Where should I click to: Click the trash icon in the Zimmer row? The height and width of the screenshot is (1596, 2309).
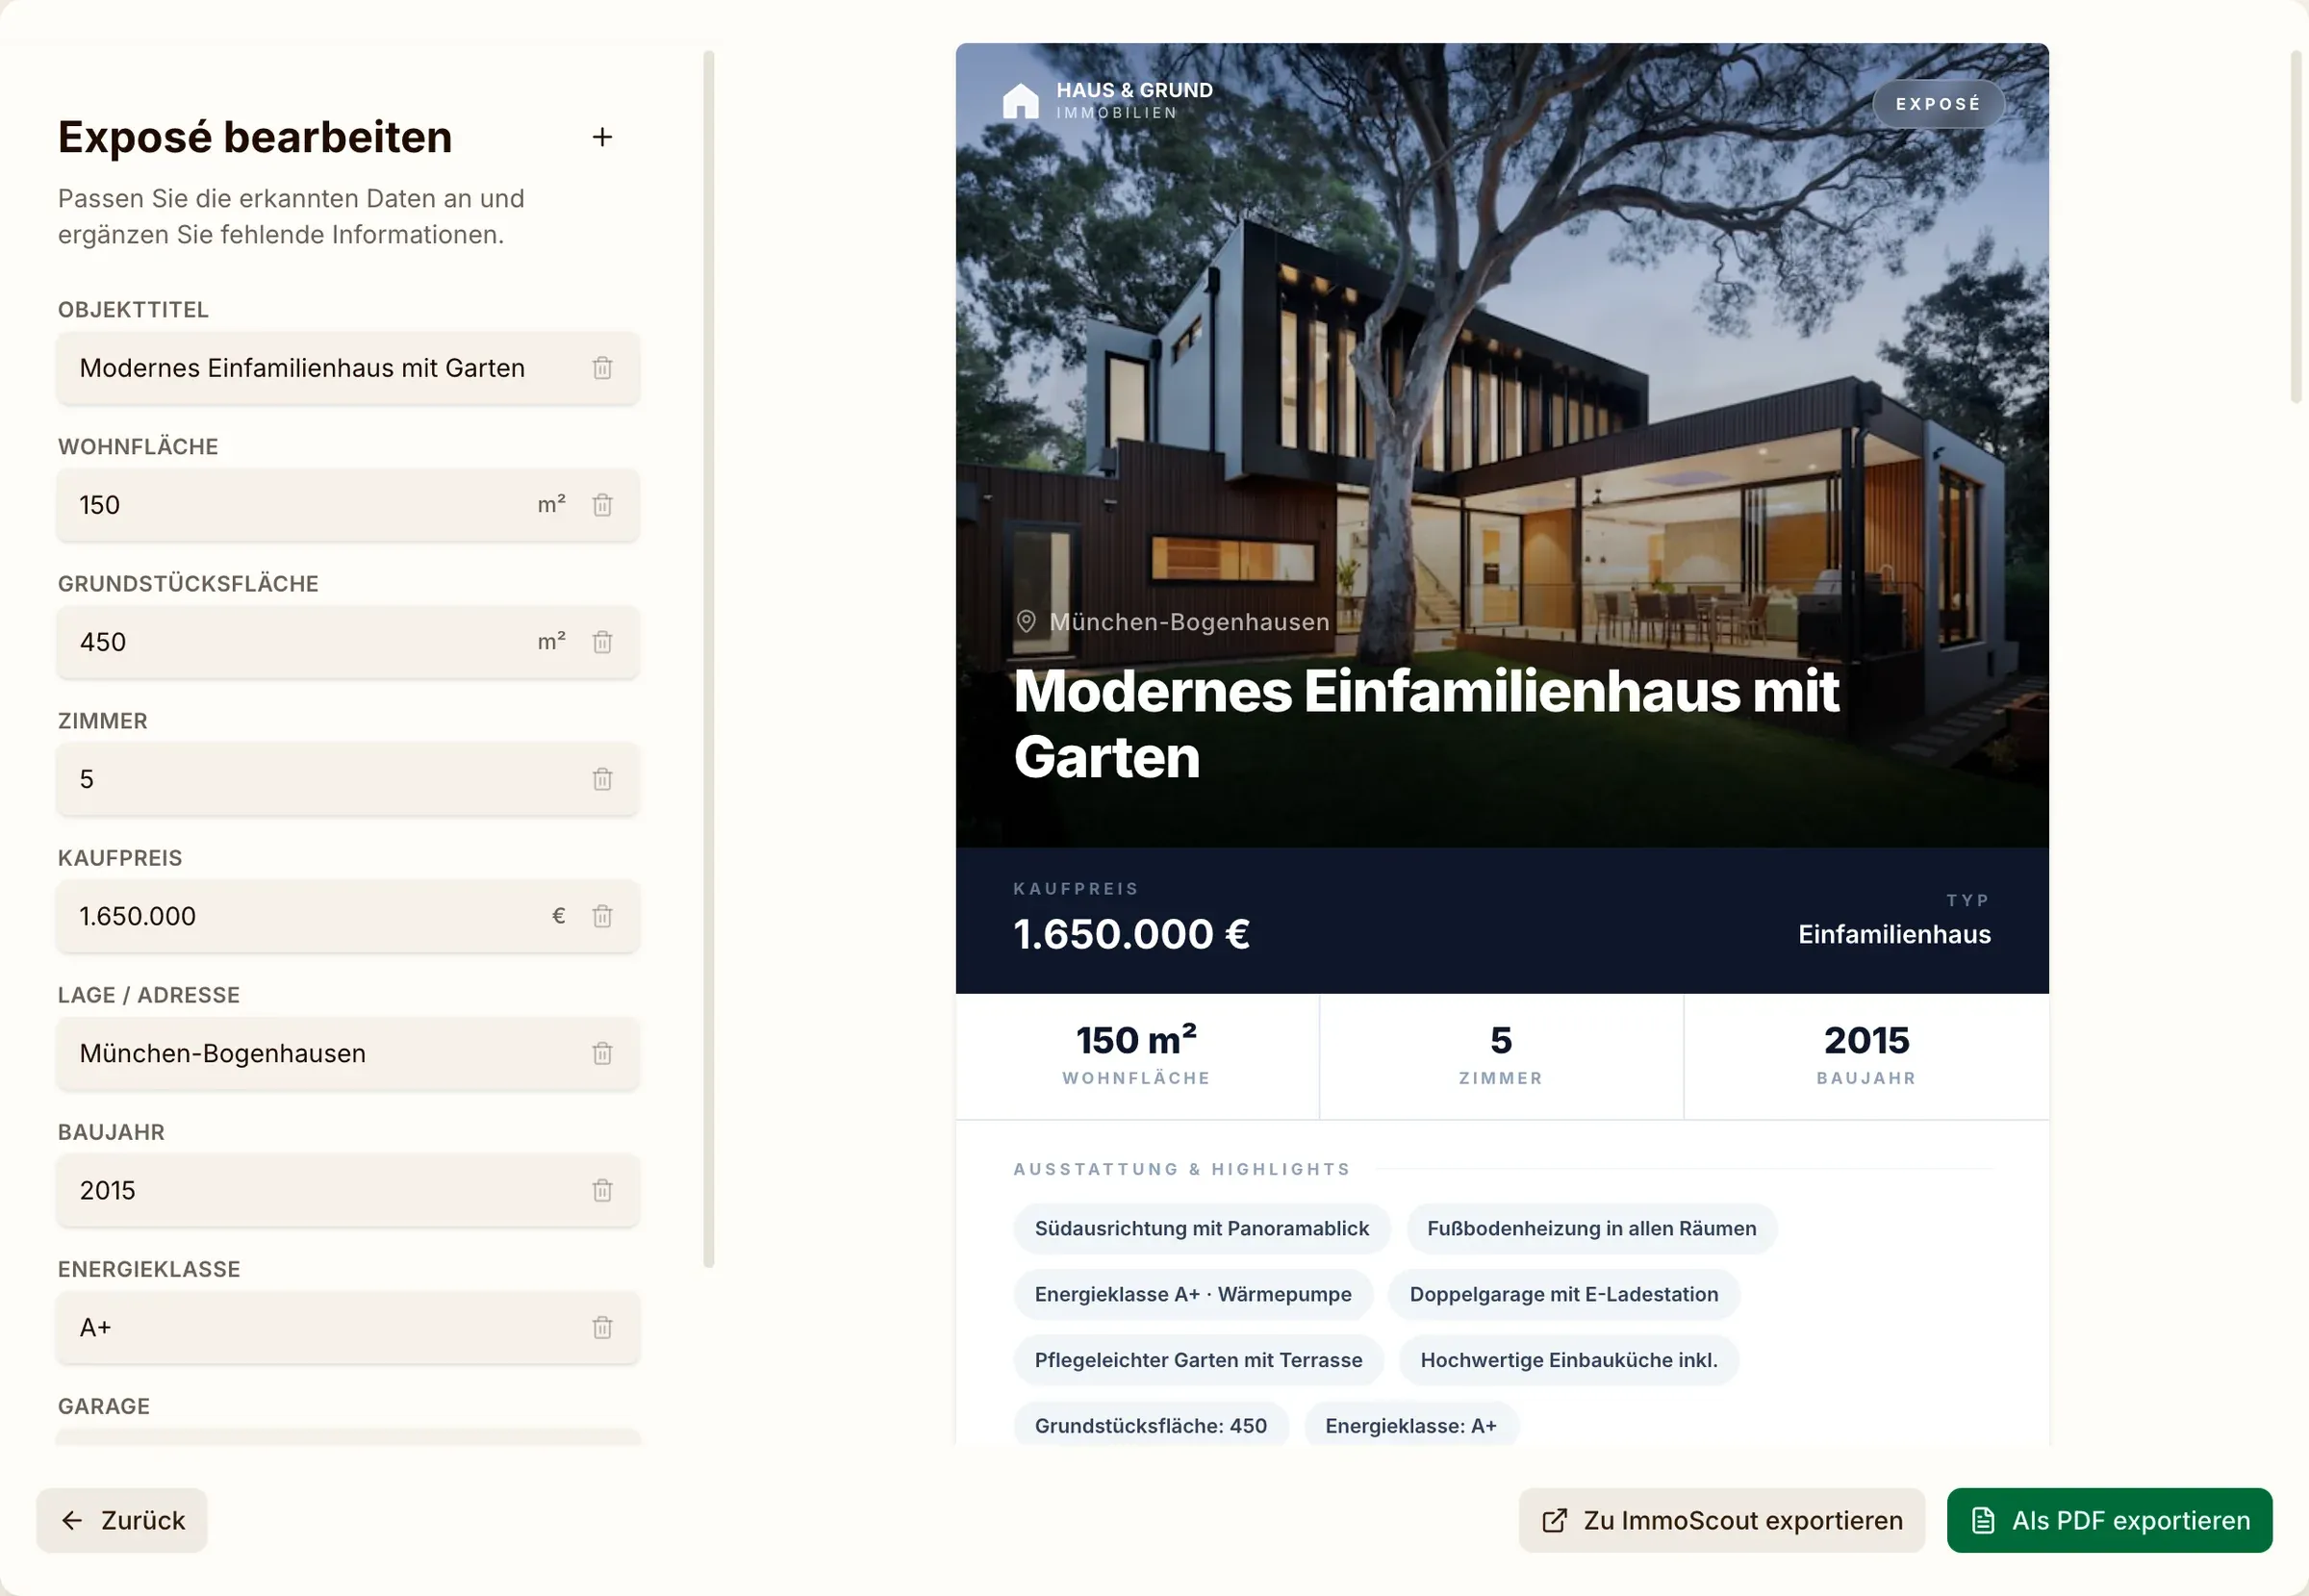(x=602, y=779)
